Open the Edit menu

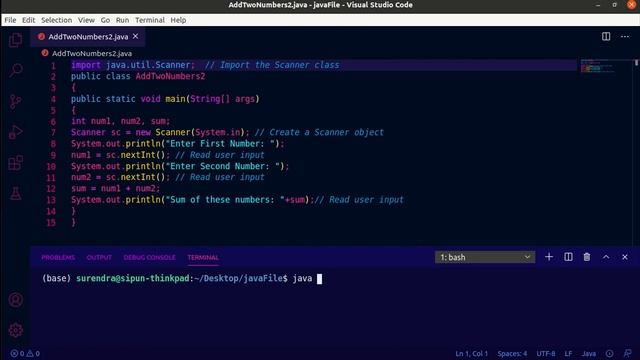pos(29,20)
